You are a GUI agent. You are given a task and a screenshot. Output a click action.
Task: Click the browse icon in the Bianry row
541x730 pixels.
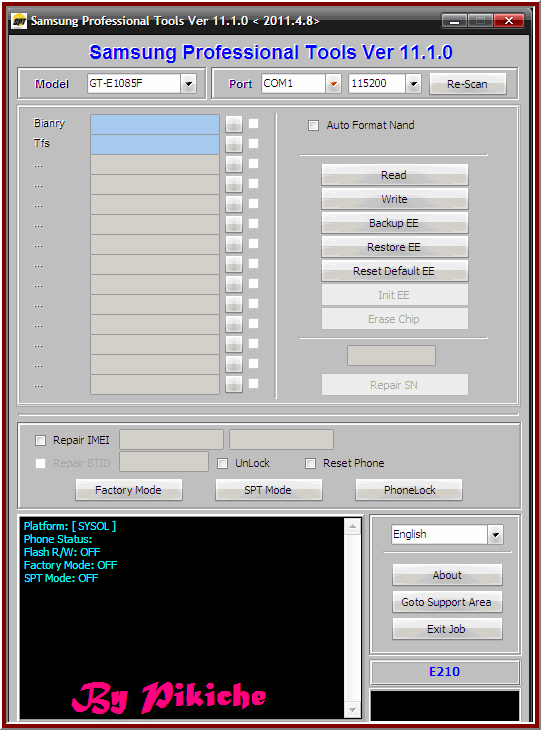click(x=234, y=124)
